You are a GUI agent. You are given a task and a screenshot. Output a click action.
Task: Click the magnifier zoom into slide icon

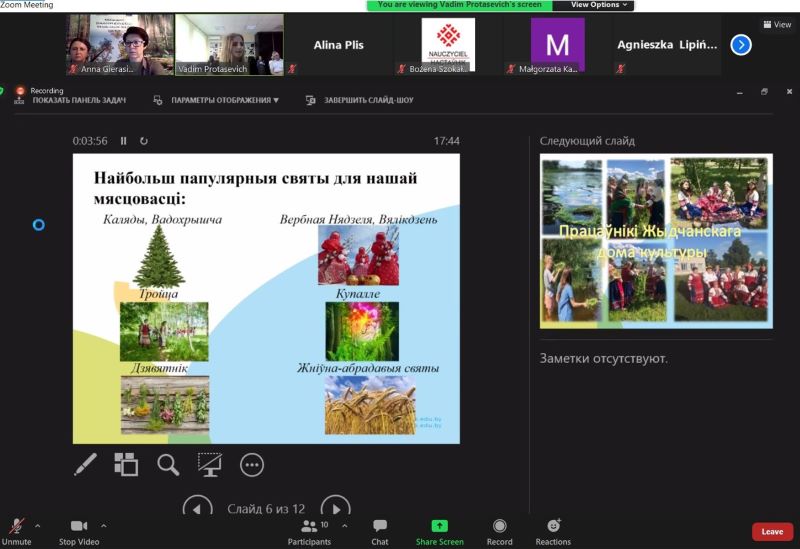[x=168, y=464]
